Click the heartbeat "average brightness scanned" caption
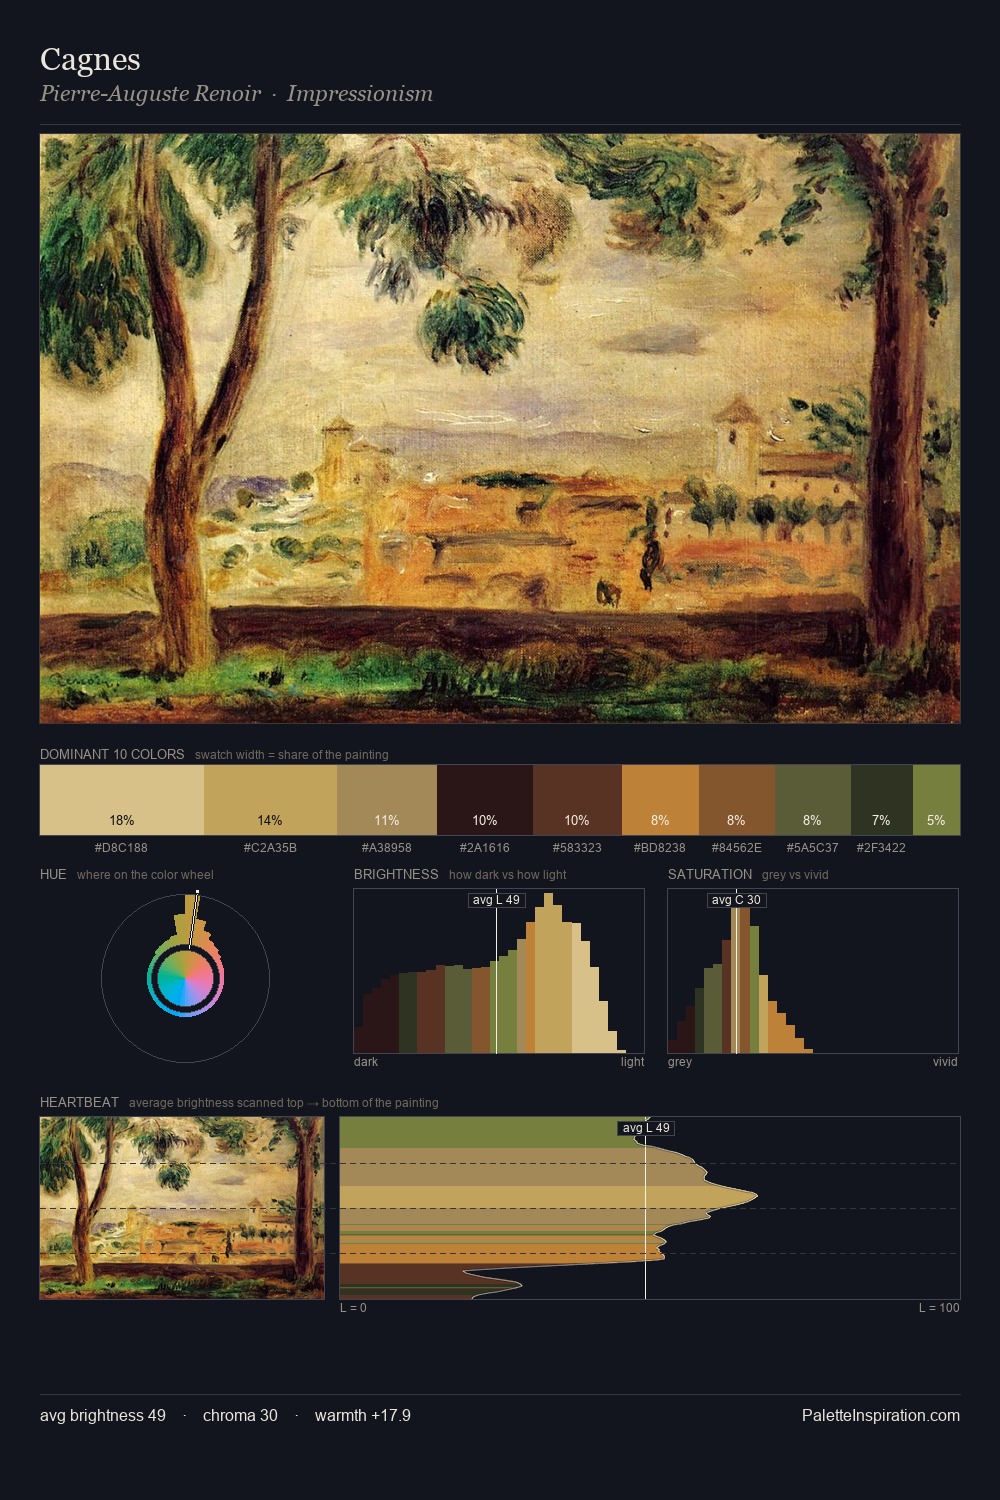The height and width of the screenshot is (1500, 1000). pyautogui.click(x=284, y=1103)
